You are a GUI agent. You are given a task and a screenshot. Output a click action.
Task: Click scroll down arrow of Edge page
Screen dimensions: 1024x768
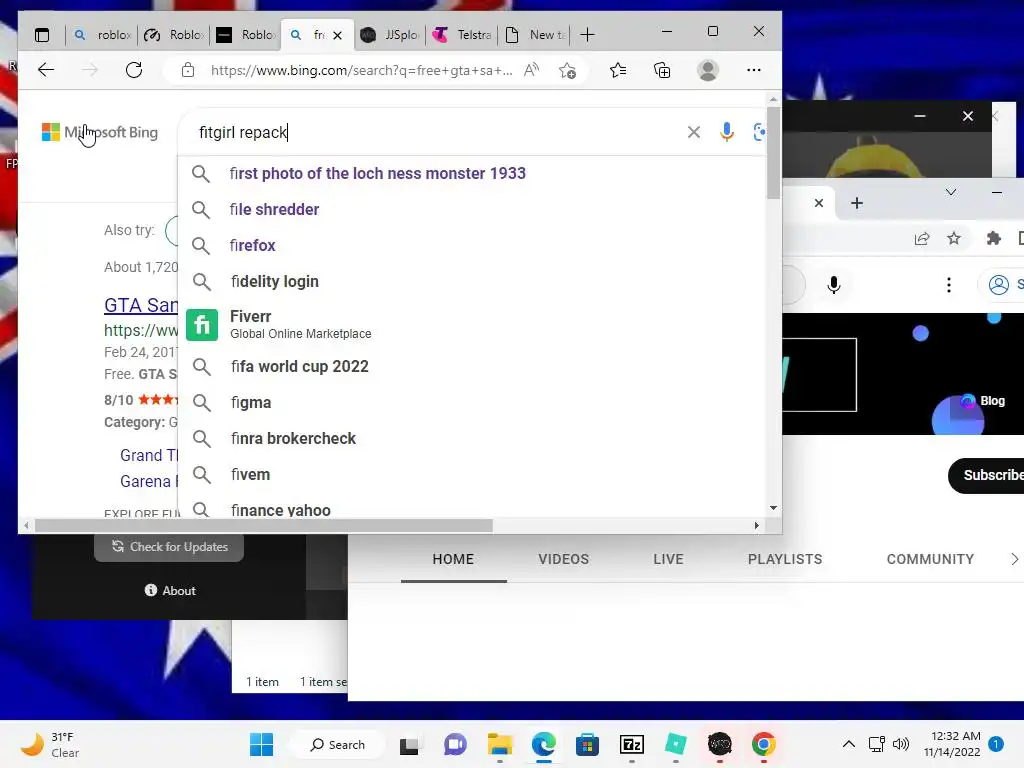[x=773, y=508]
